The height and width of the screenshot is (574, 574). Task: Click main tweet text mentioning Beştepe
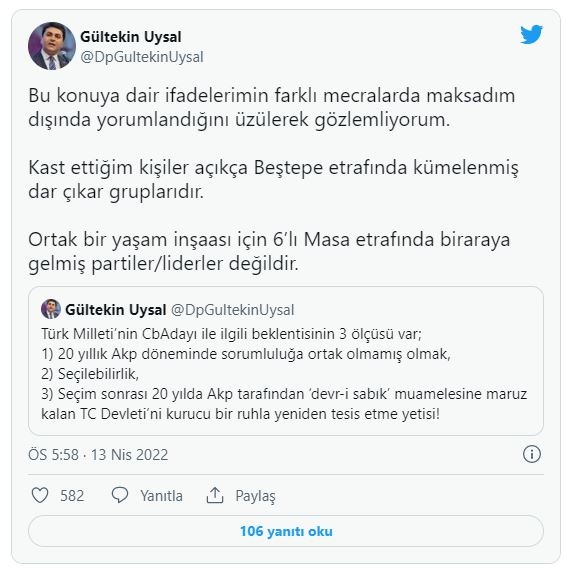click(x=273, y=179)
